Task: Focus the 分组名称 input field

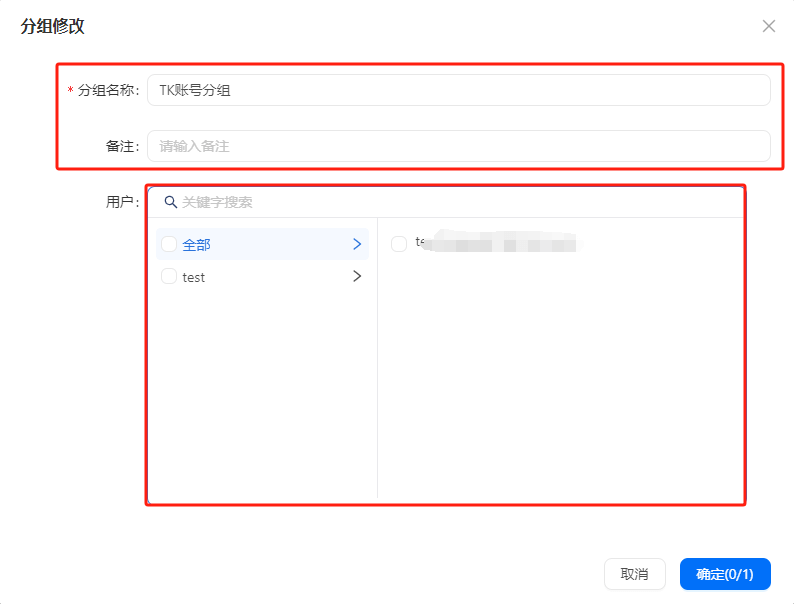Action: (458, 90)
